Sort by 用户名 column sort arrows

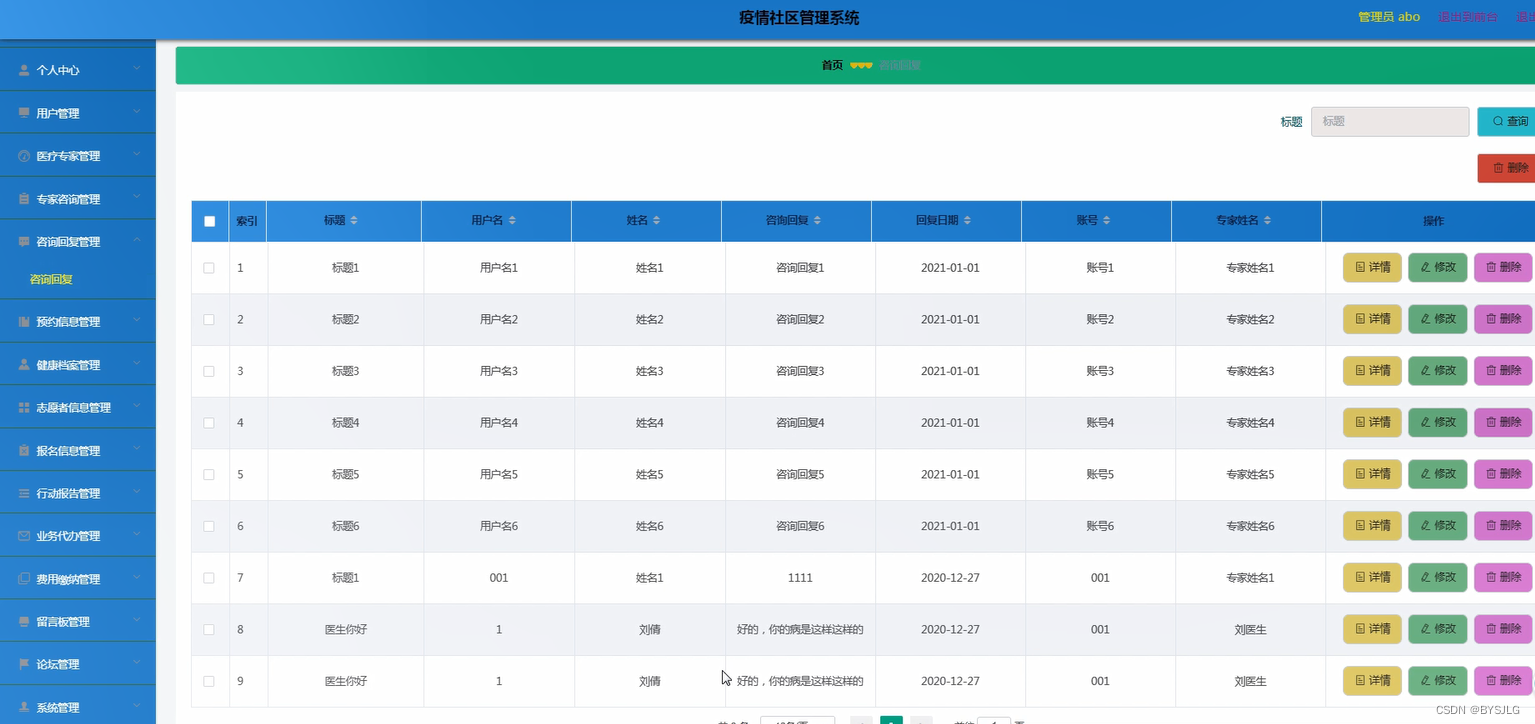[x=512, y=220]
